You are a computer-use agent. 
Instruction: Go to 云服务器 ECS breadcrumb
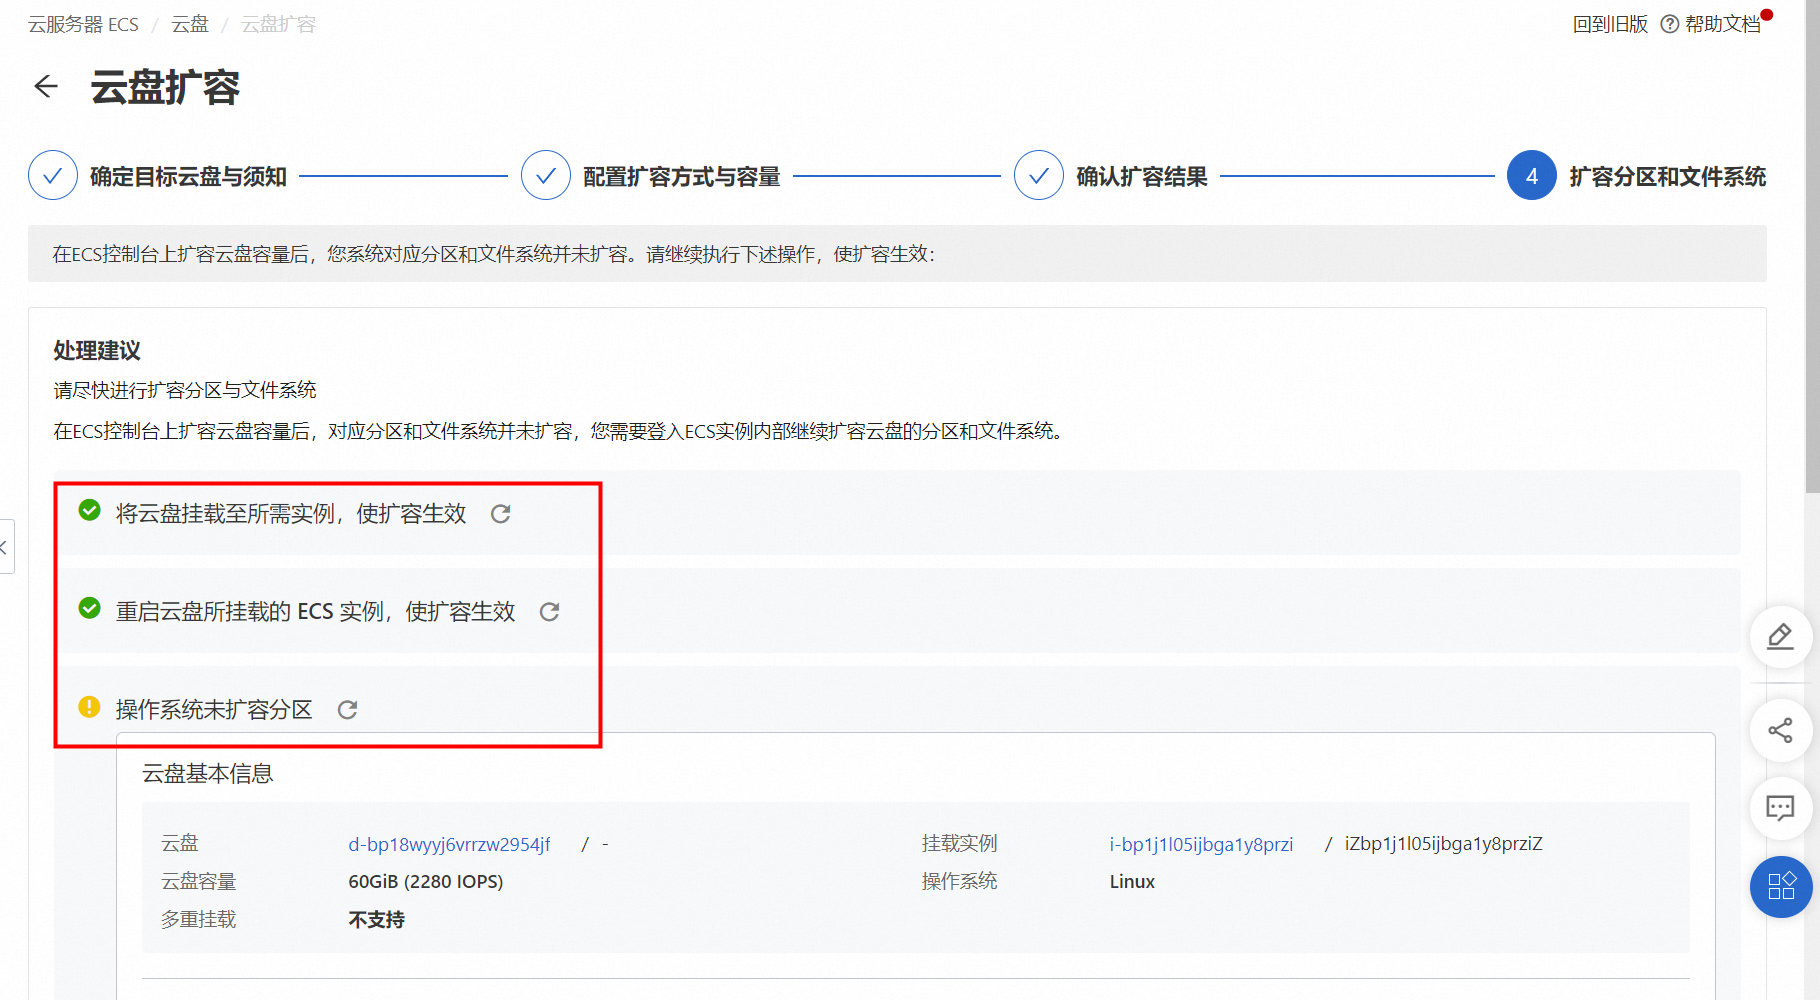tap(83, 24)
